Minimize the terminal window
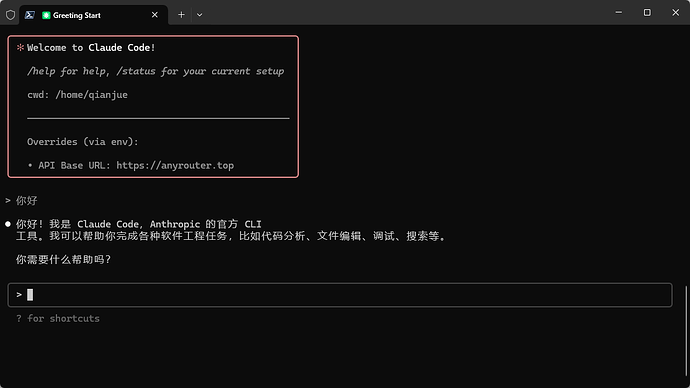This screenshot has height=388, width=690. 619,13
